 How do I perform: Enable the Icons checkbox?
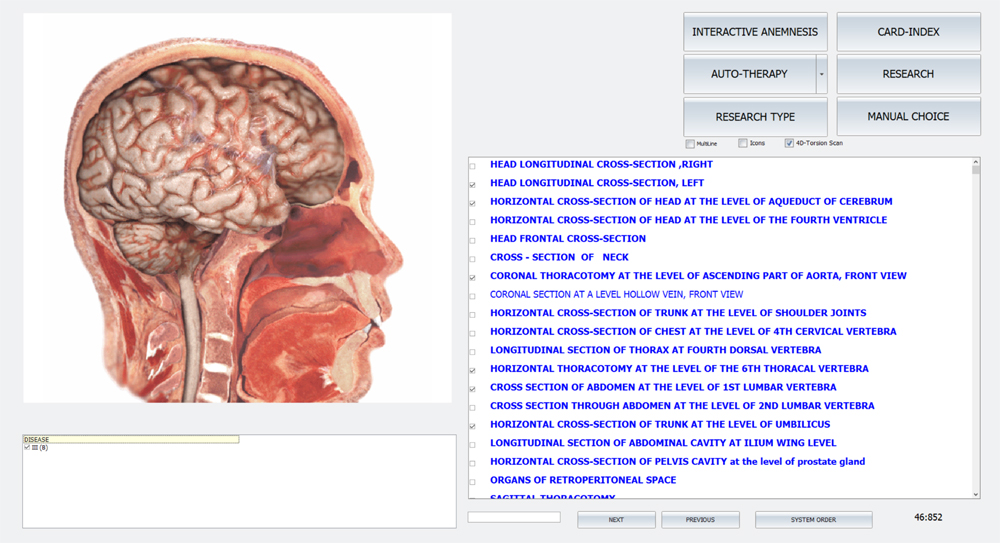743,144
